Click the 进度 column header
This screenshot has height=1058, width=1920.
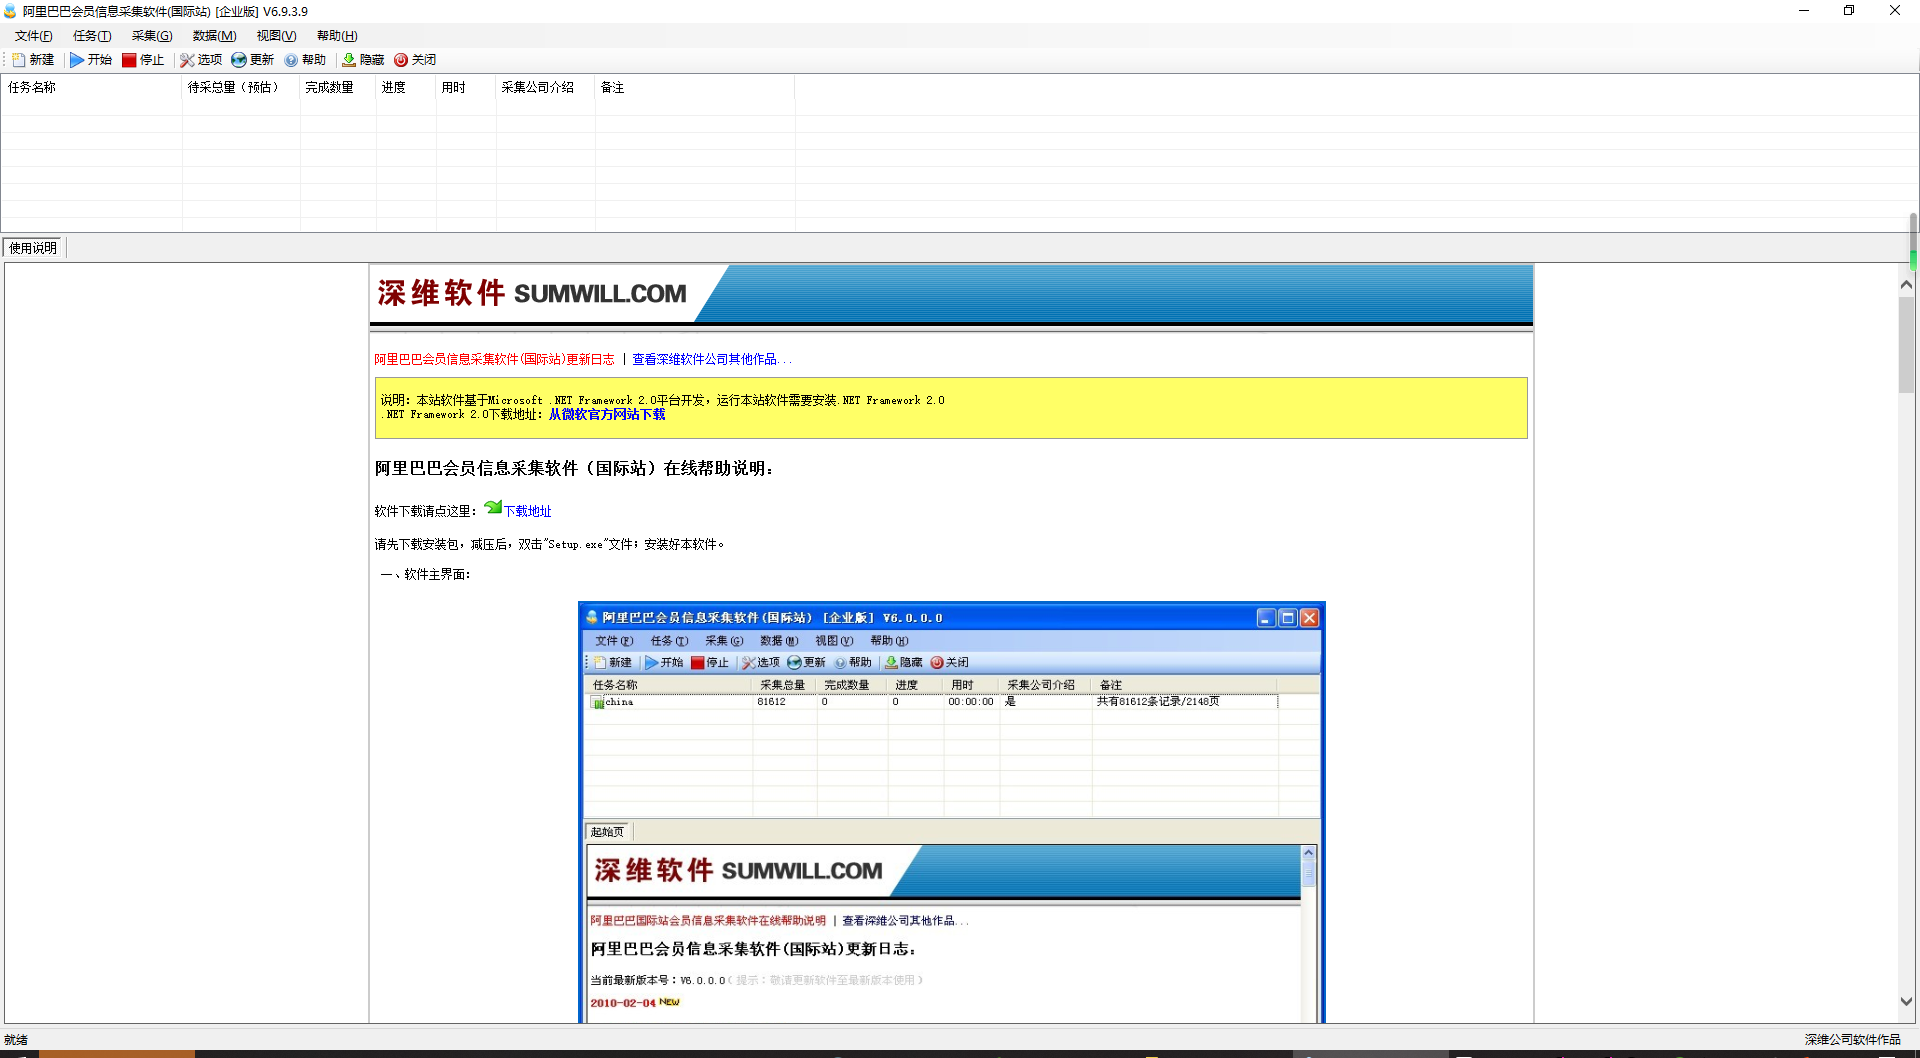coord(406,87)
